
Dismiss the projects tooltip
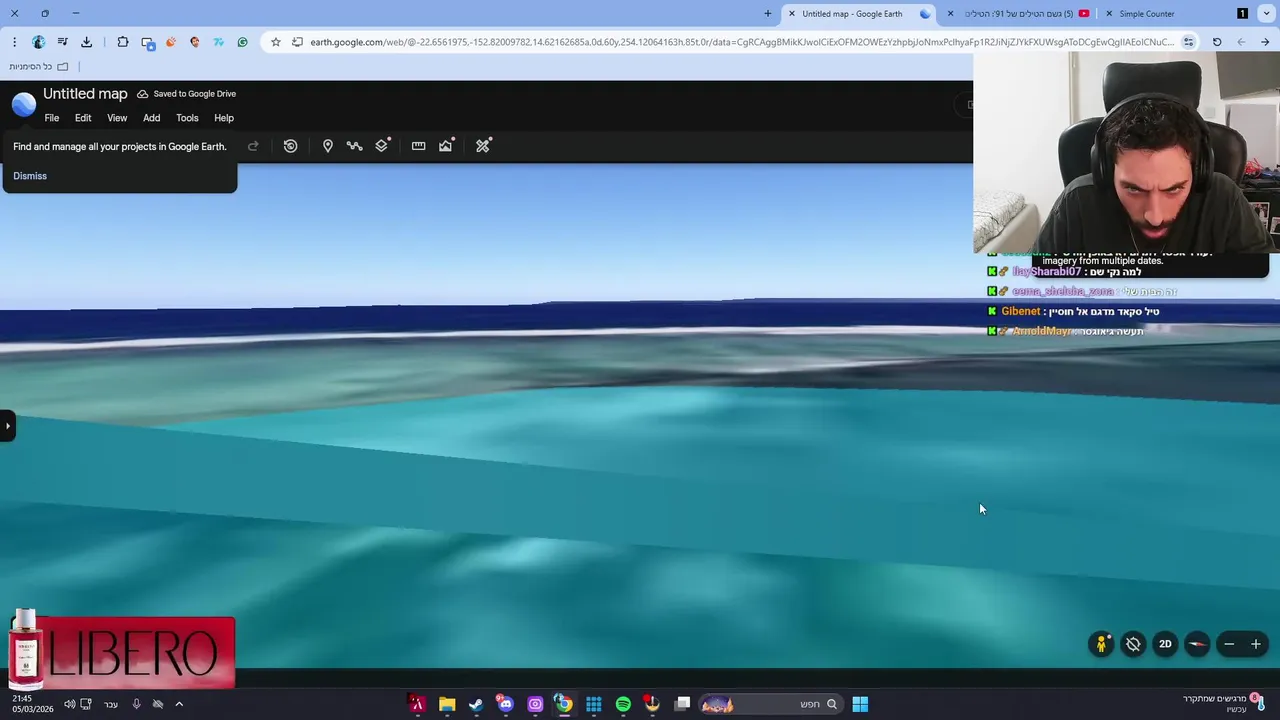30,176
